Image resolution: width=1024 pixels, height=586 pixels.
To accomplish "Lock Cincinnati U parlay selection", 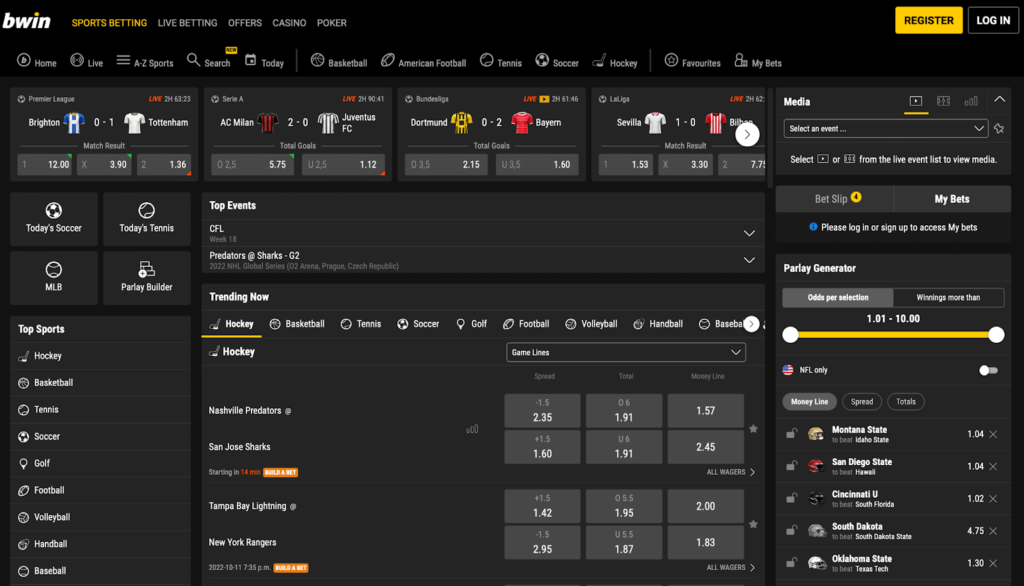I will (792, 498).
